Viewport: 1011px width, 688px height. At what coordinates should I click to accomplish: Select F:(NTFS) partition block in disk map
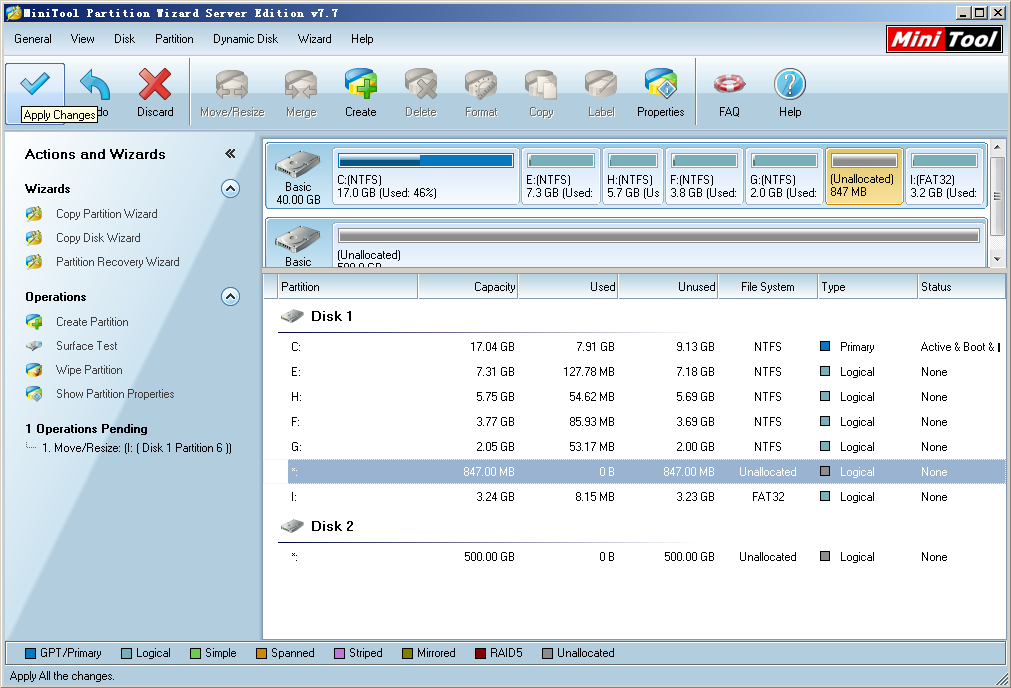[704, 176]
